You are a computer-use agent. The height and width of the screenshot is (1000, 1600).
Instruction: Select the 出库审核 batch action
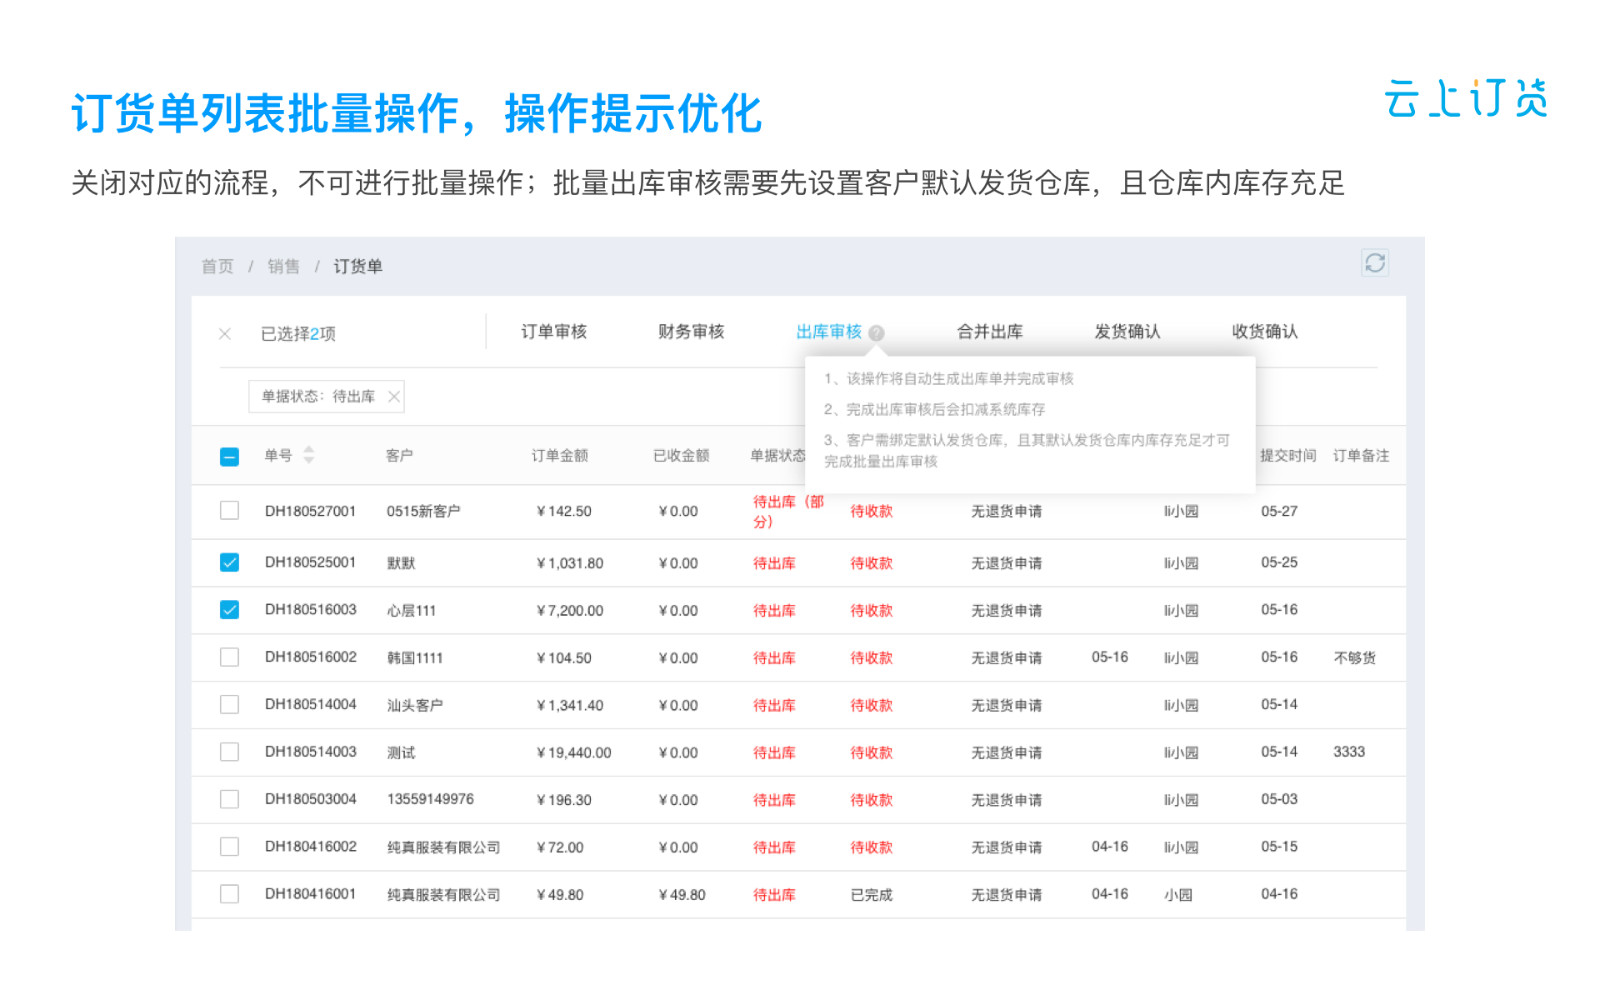tap(829, 332)
